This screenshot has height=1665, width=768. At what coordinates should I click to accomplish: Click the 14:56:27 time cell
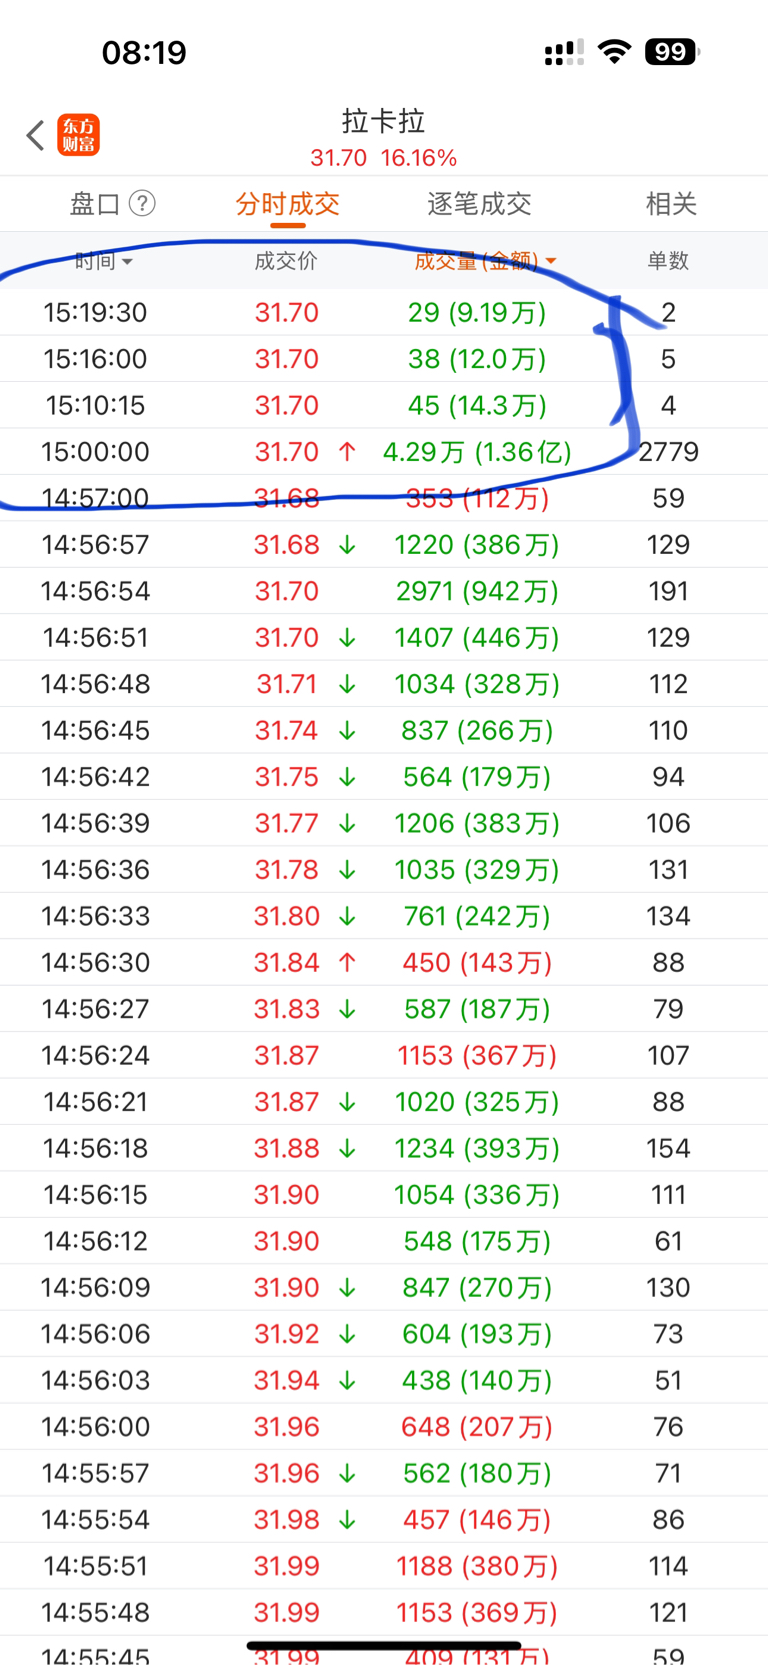click(x=95, y=1009)
